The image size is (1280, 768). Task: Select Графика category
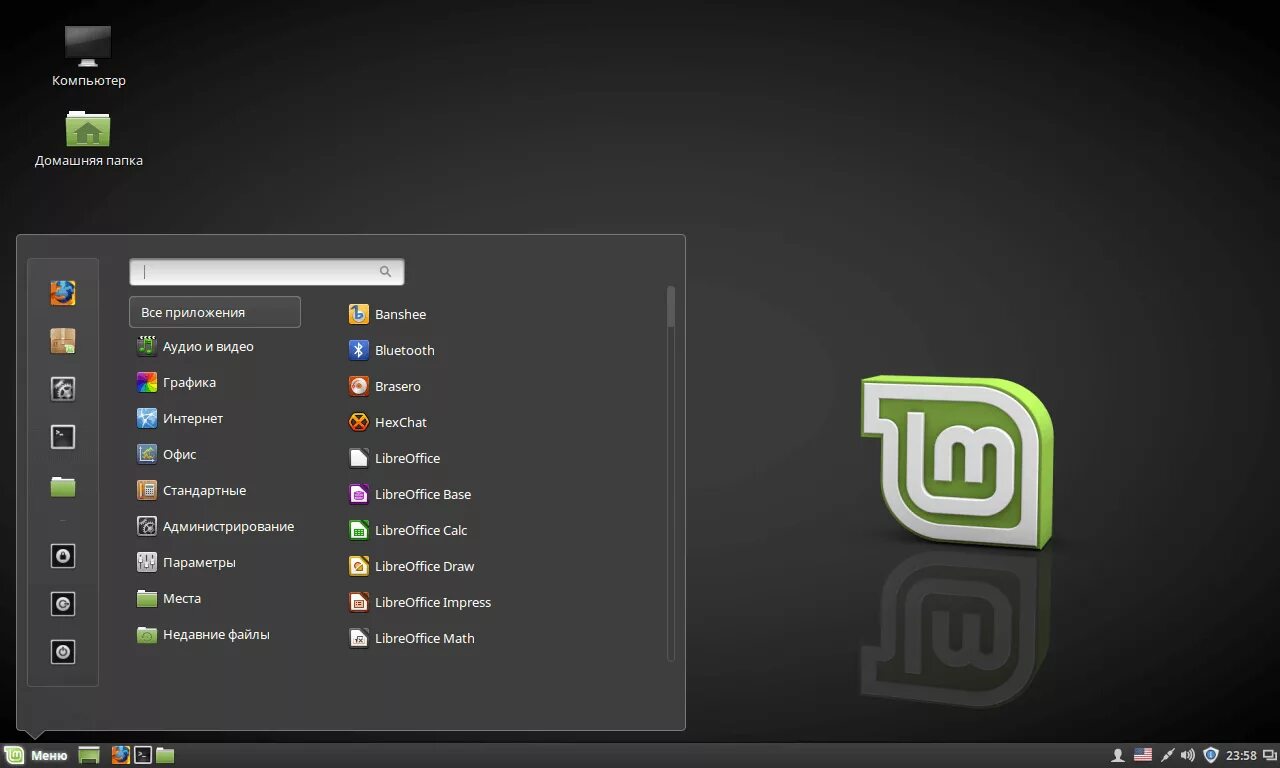(x=176, y=382)
